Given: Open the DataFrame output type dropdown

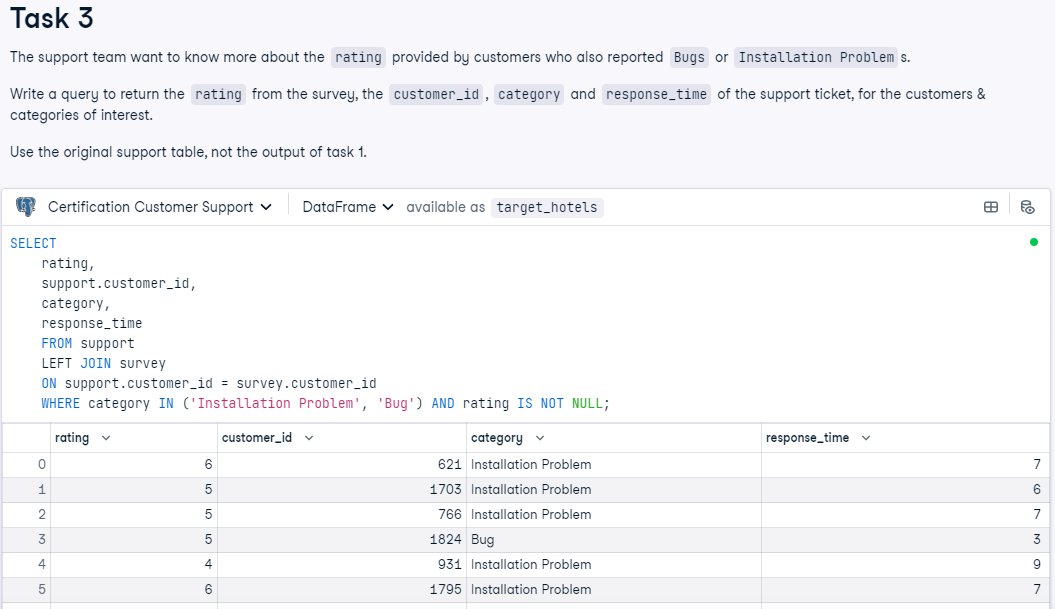Looking at the screenshot, I should (347, 207).
